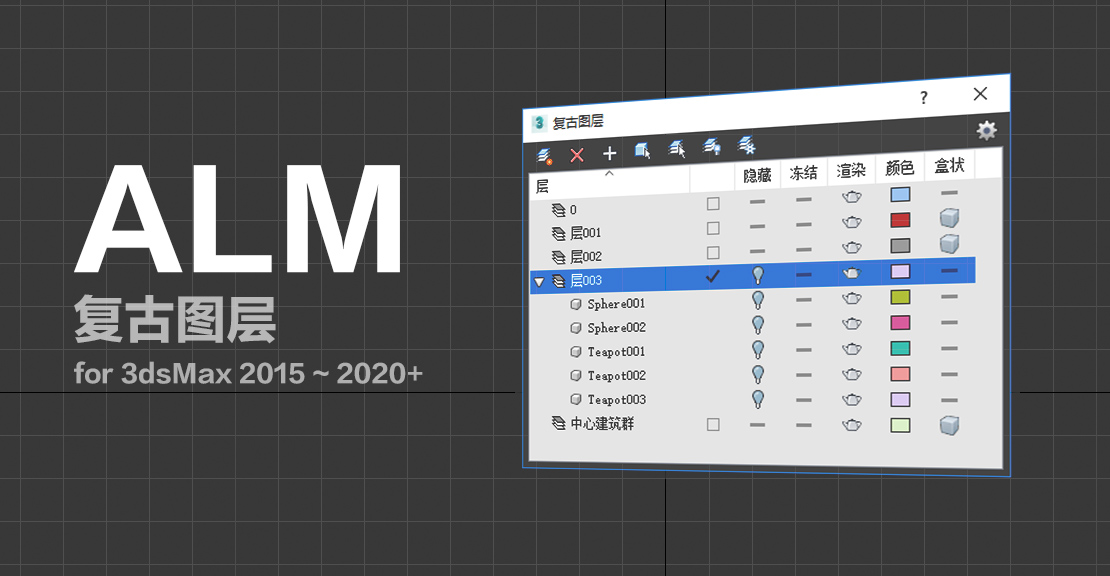Click the 盒状 column header
Viewport: 1110px width, 576px height.
pos(949,166)
